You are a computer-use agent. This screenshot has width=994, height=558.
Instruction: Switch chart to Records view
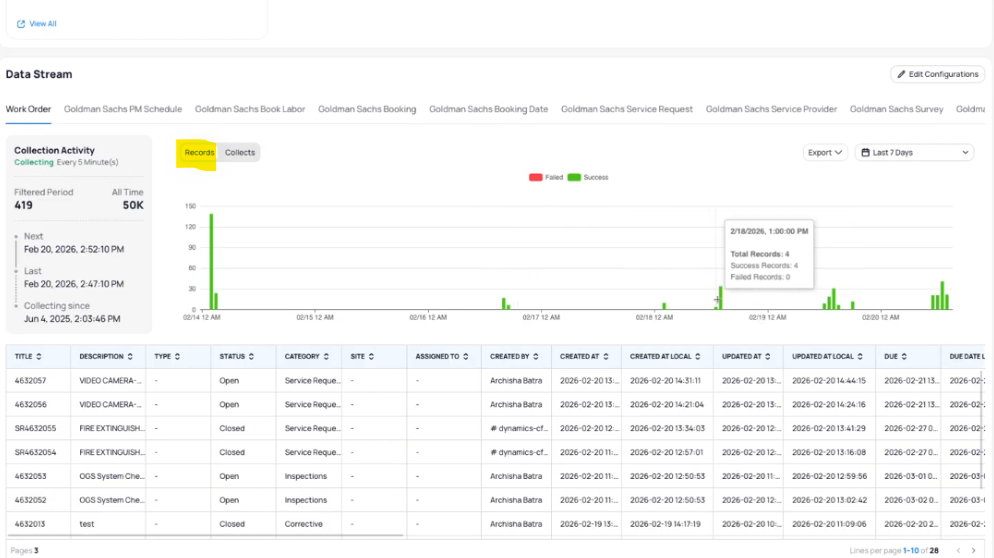199,153
